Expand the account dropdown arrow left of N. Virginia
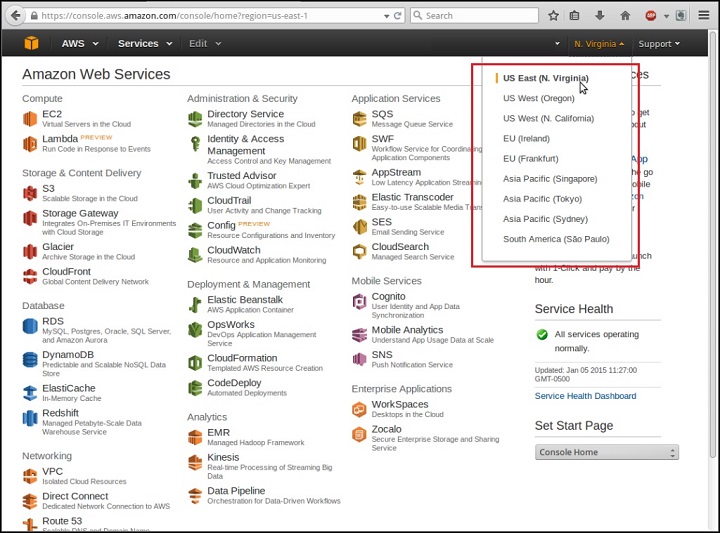This screenshot has width=720, height=533. tap(557, 44)
